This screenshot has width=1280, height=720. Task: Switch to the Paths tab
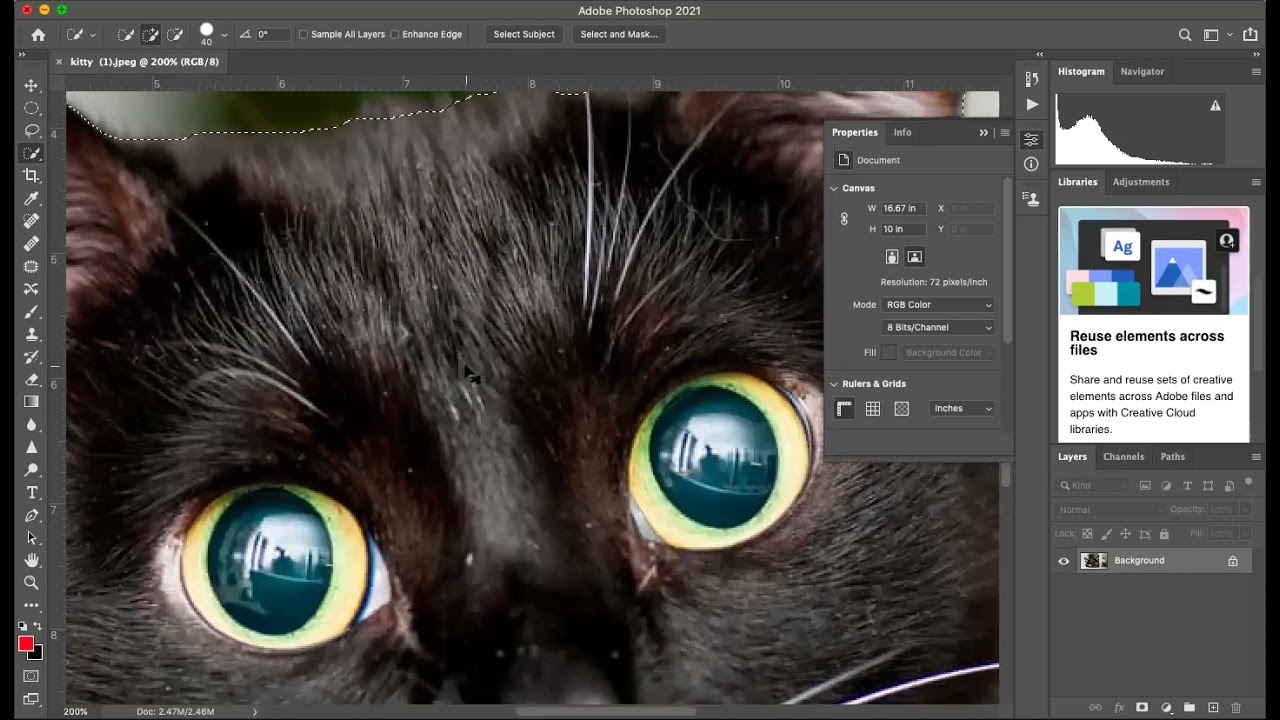(1173, 457)
